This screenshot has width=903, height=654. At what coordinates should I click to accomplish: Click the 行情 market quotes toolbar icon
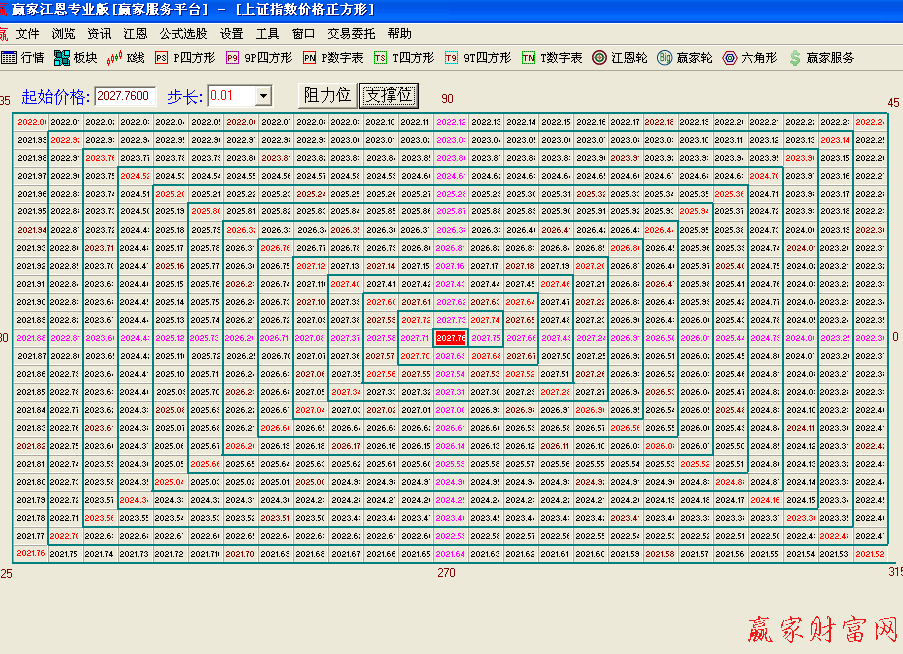point(9,58)
